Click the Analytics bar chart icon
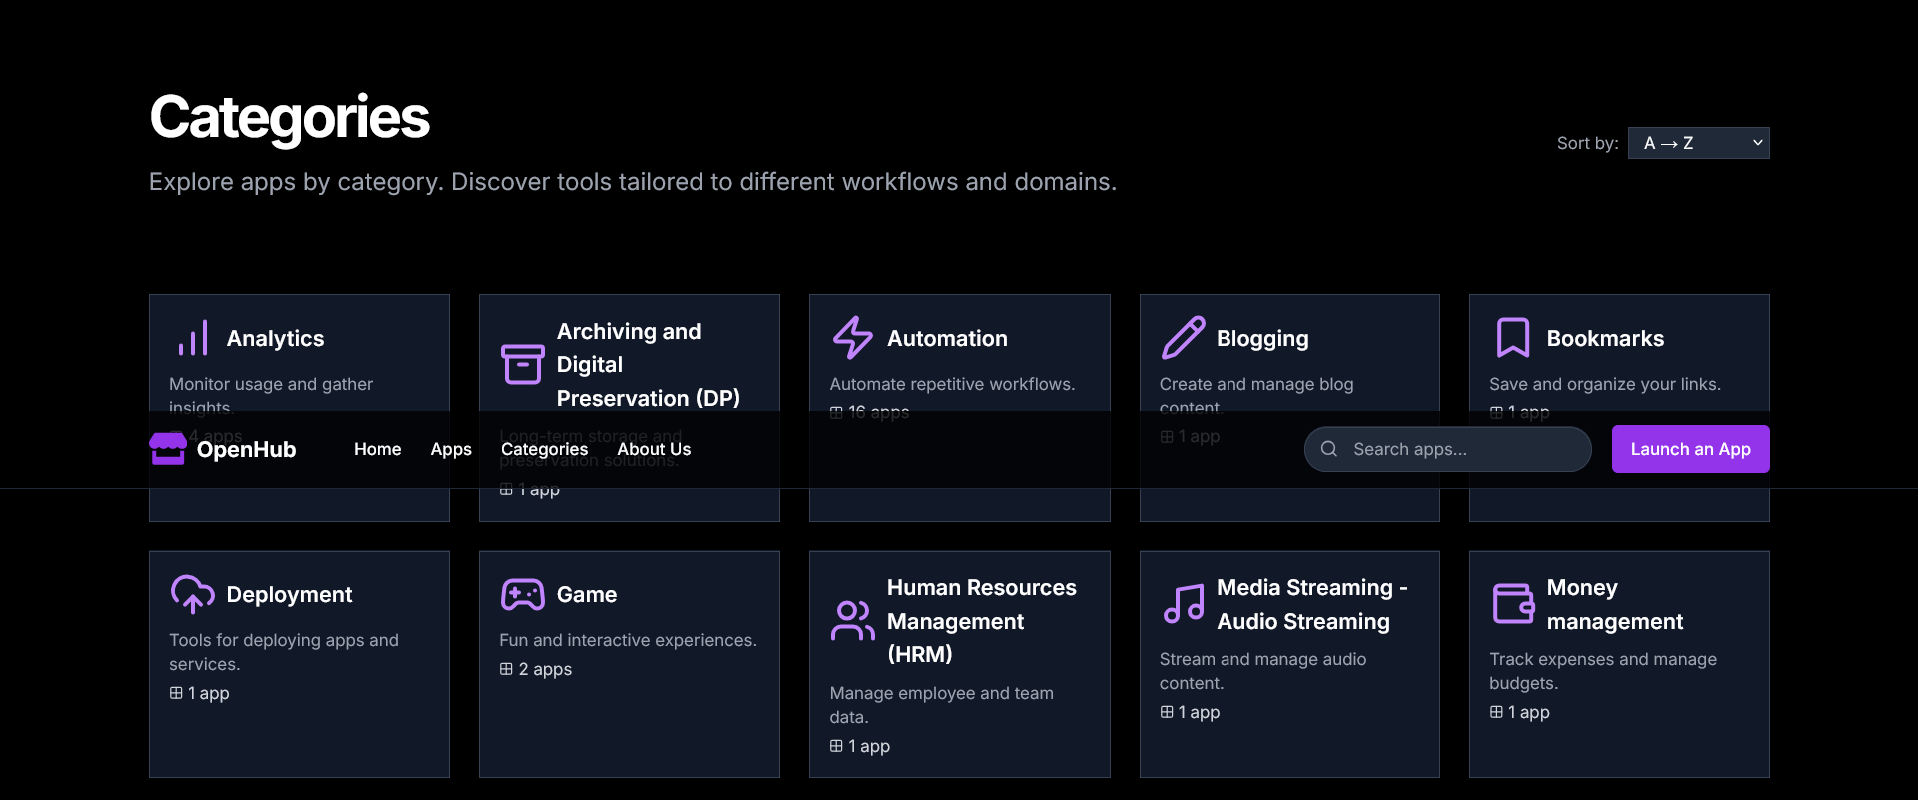 tap(193, 338)
